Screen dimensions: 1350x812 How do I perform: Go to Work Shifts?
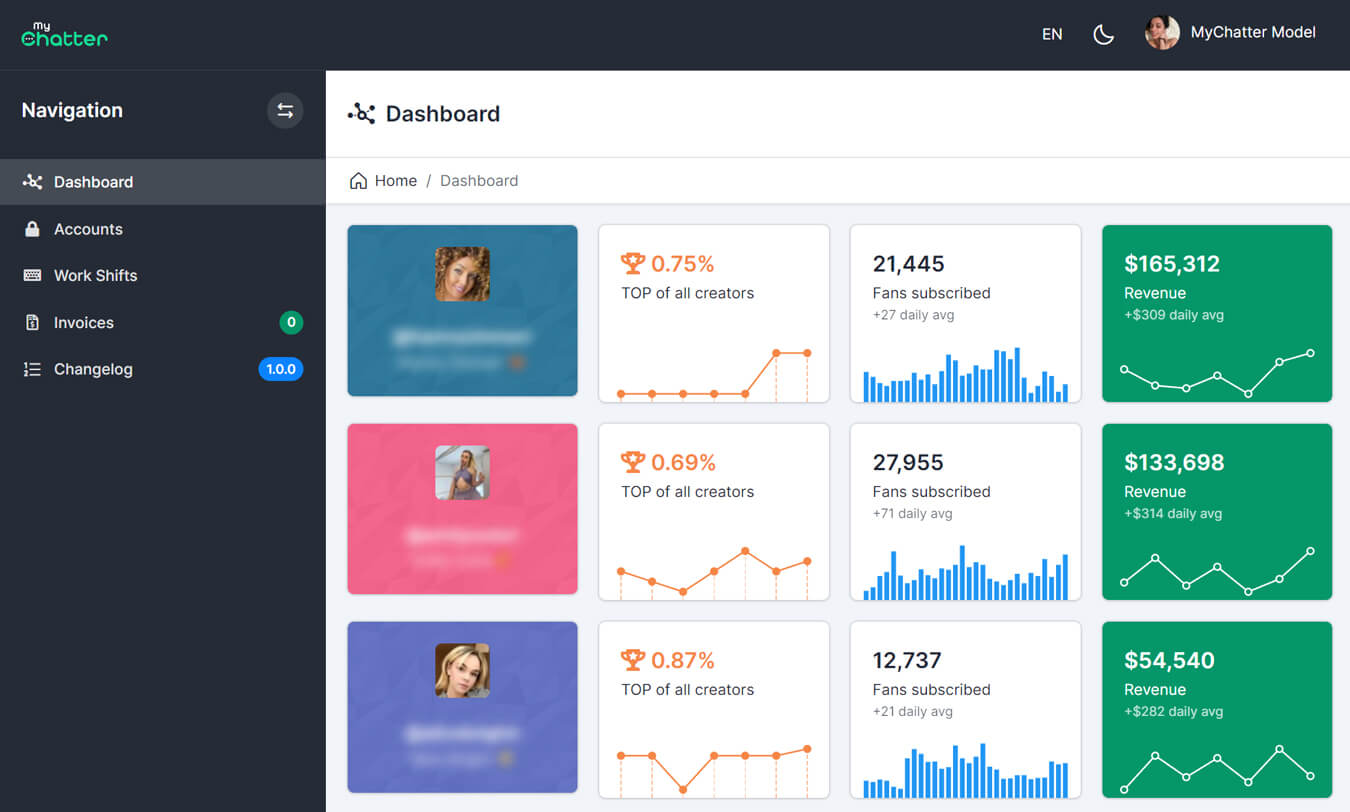pos(95,276)
